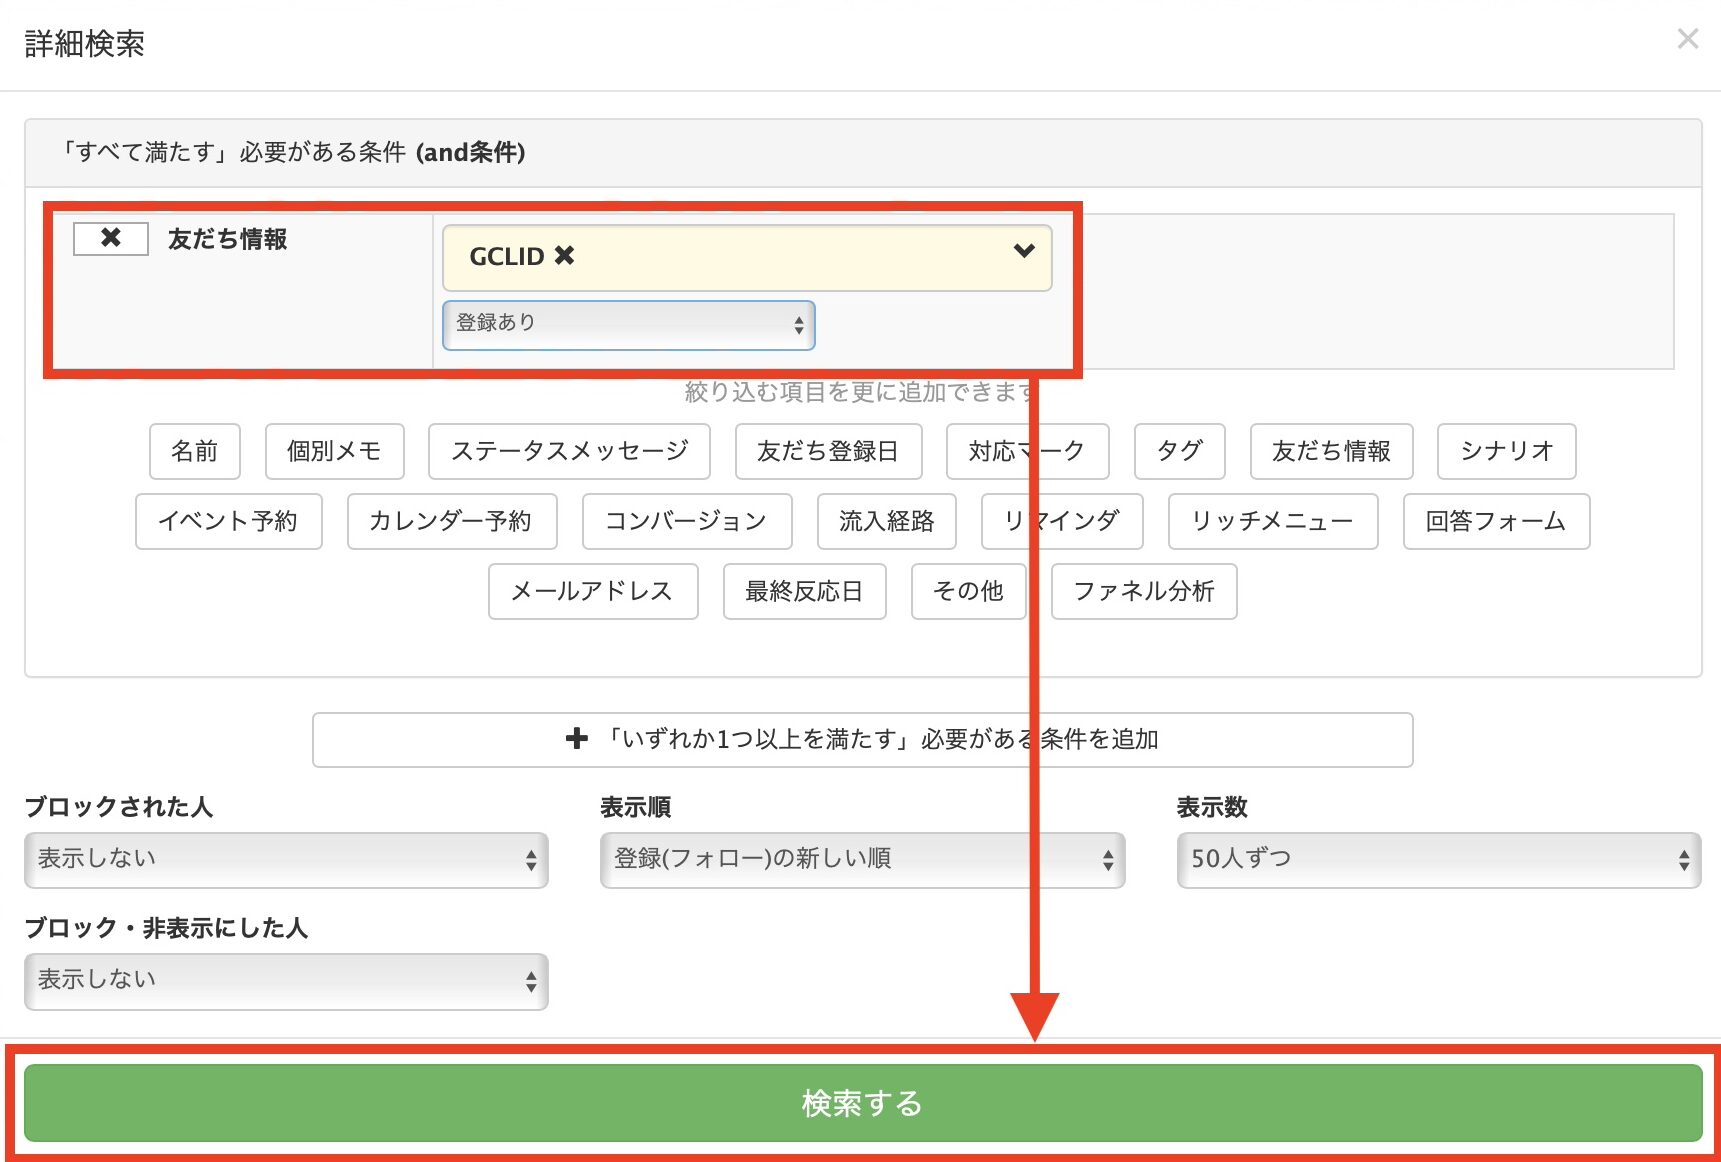
Task: Open the 表示順 sort order dropdown
Action: click(862, 859)
